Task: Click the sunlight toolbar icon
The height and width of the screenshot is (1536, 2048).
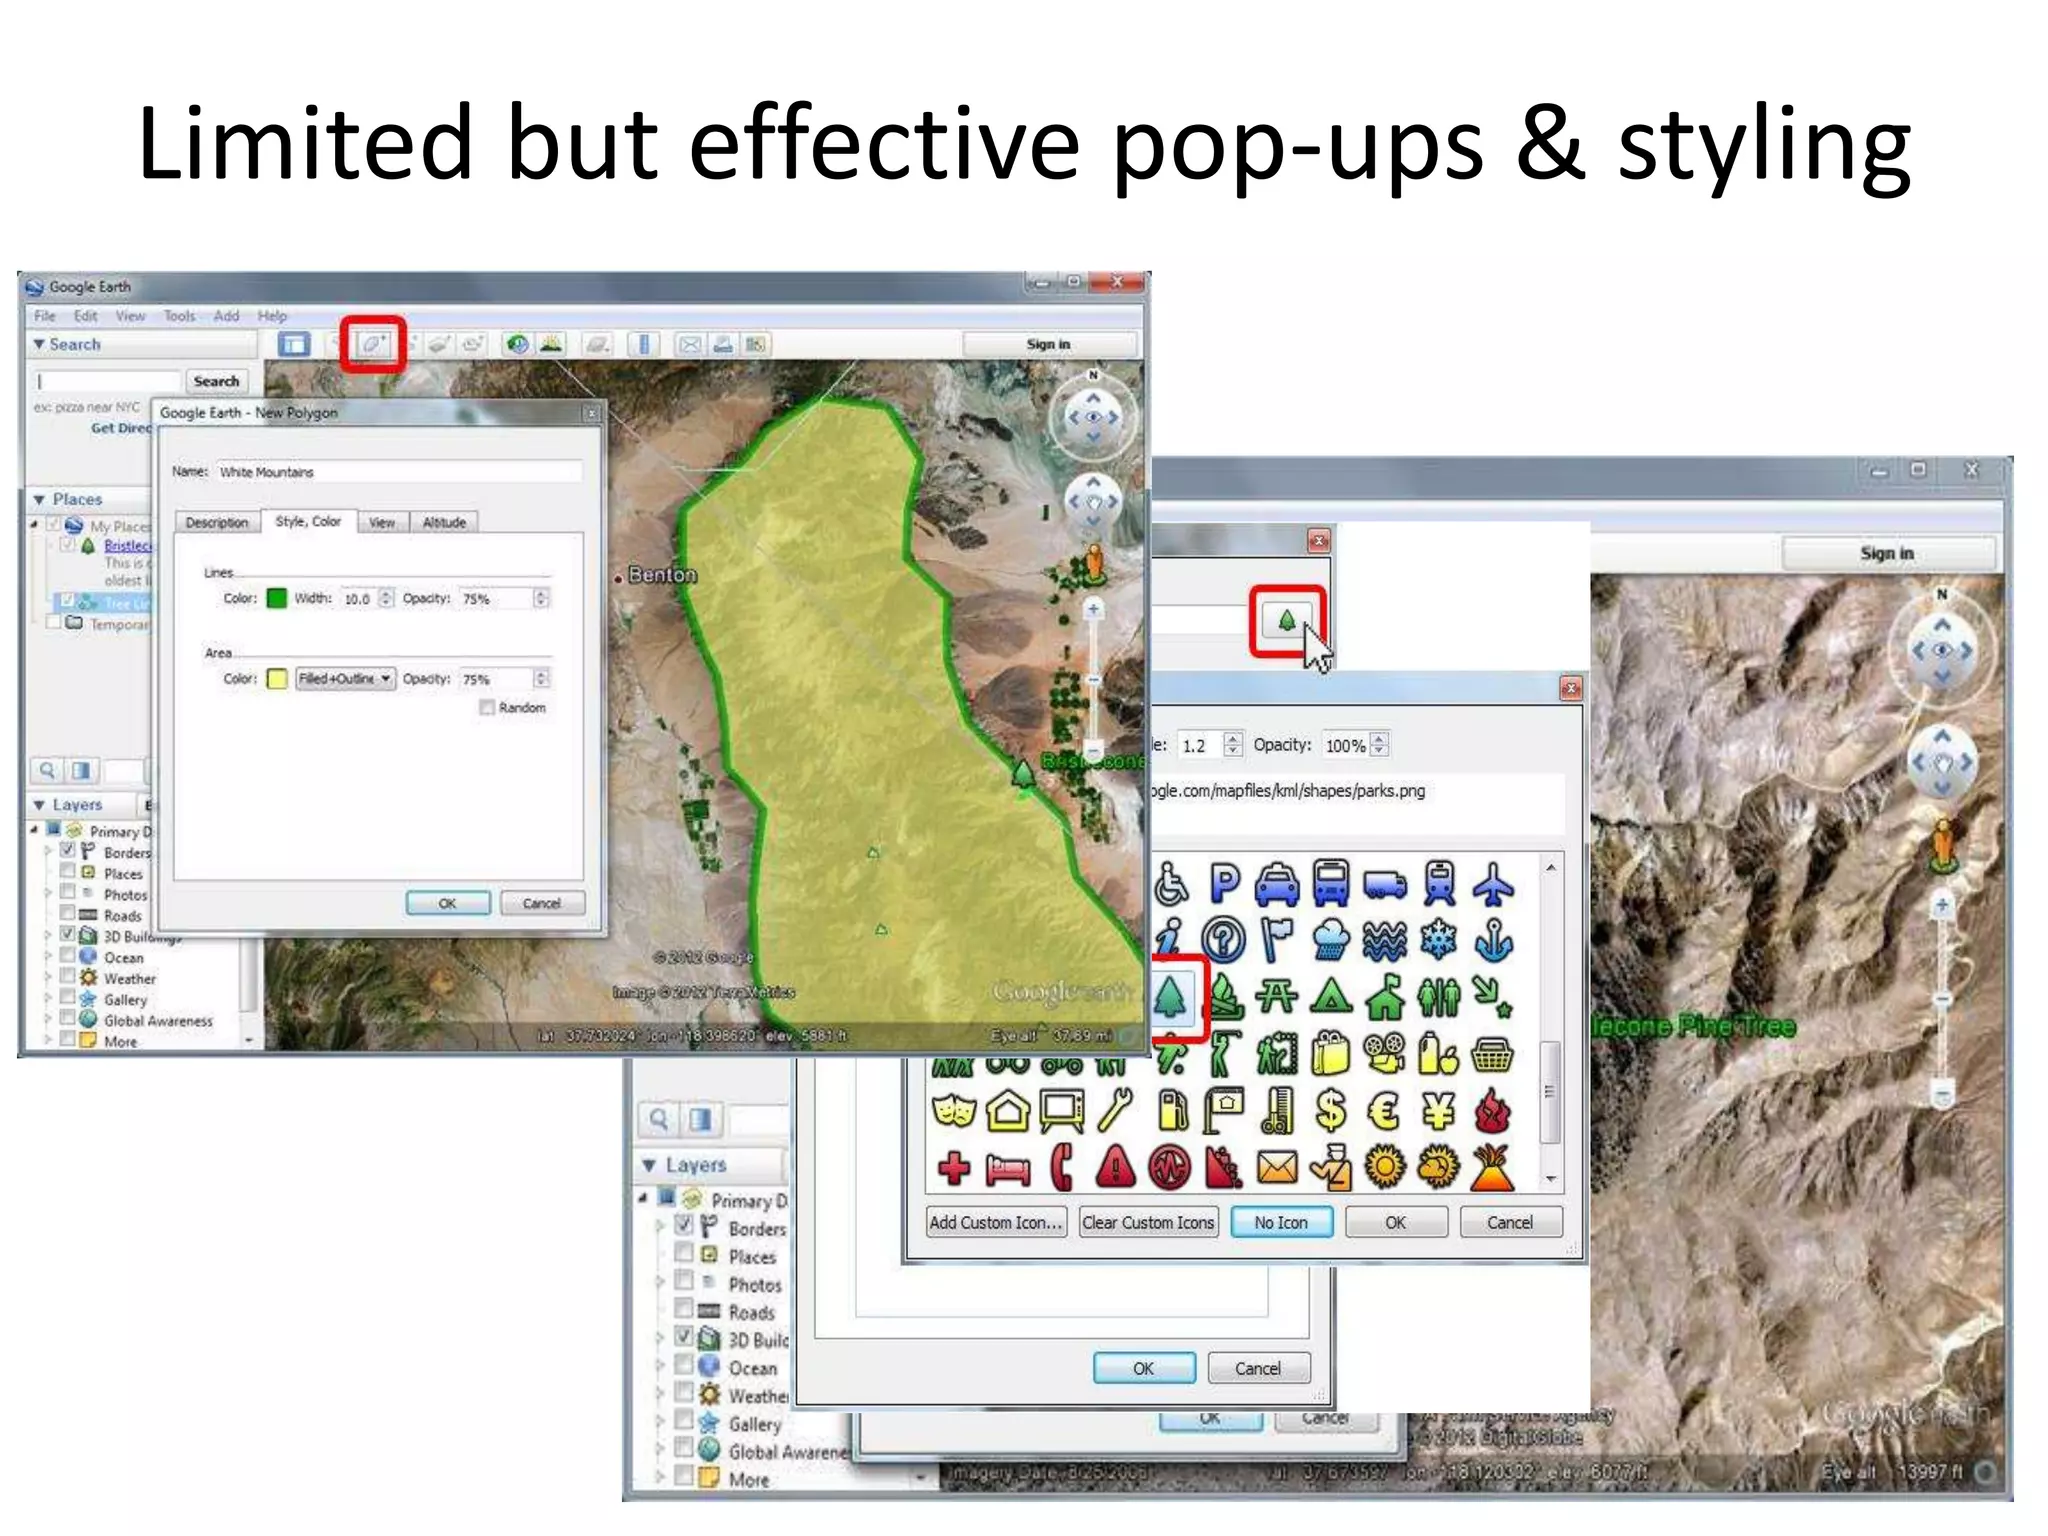Action: click(x=551, y=345)
